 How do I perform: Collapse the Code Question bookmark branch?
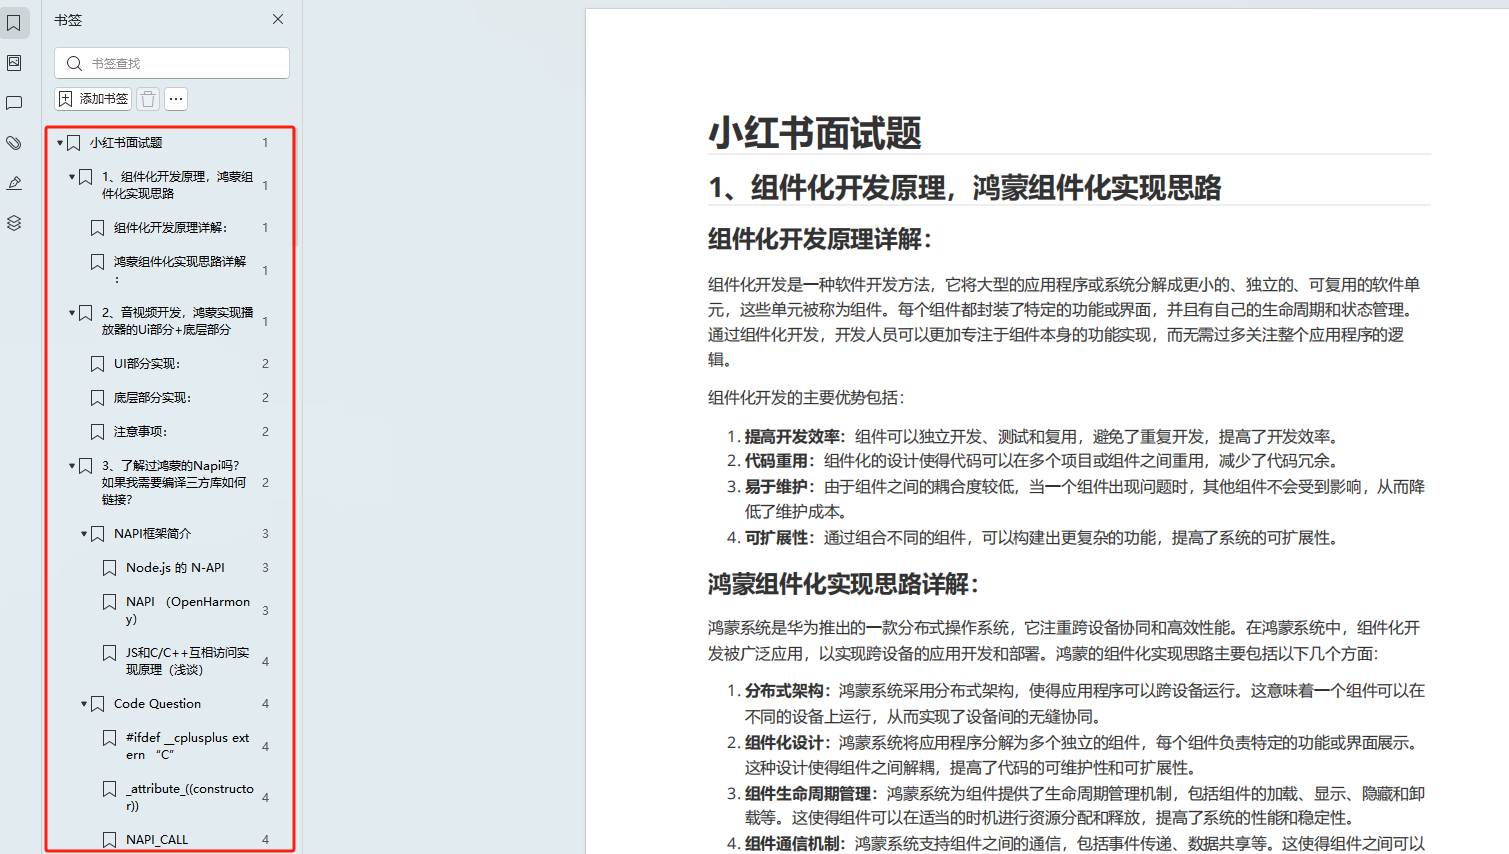tap(84, 704)
